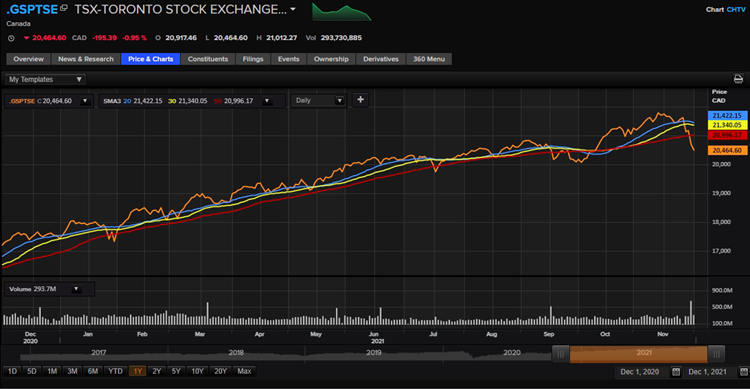Image resolution: width=750 pixels, height=389 pixels.
Task: Click 2020 in the overview timeline
Action: [511, 353]
